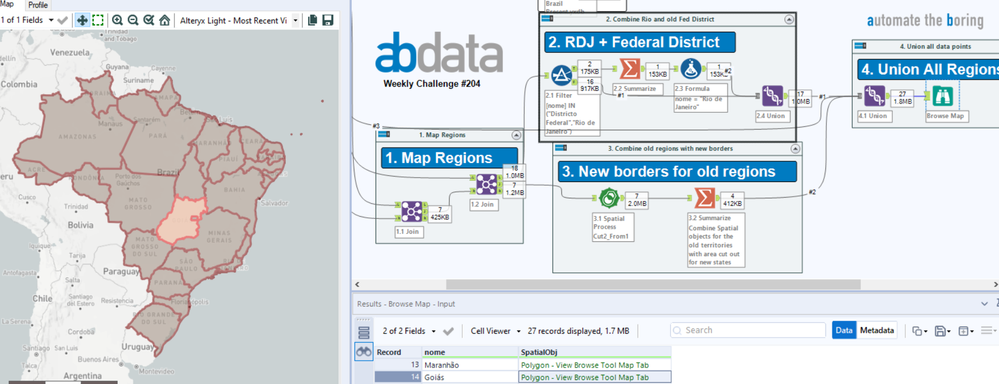The height and width of the screenshot is (384, 999).
Task: Select the 2.3 Formula flask tool
Action: pos(691,69)
